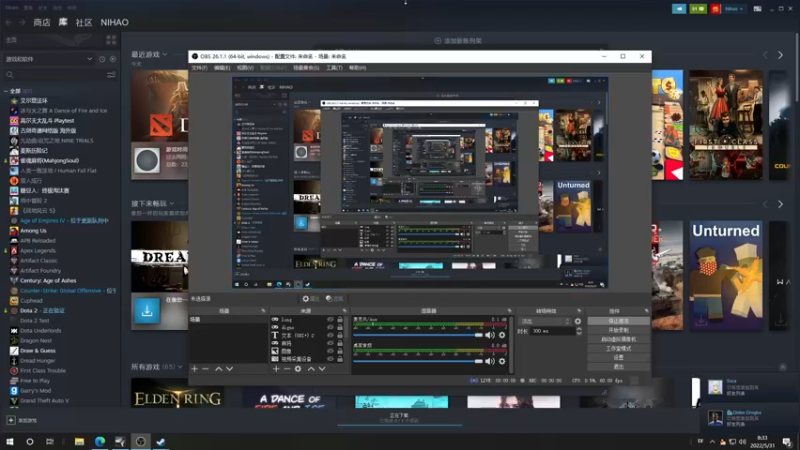Open OBS 设置 settings button

(618, 358)
